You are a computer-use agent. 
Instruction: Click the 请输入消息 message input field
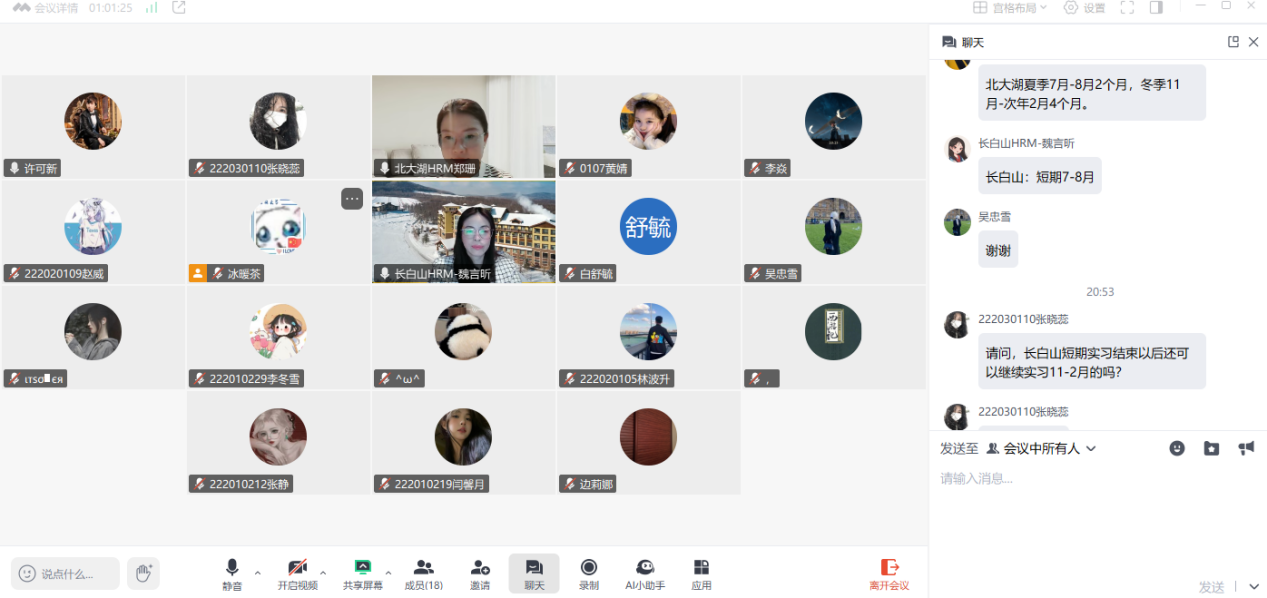click(x=1097, y=478)
